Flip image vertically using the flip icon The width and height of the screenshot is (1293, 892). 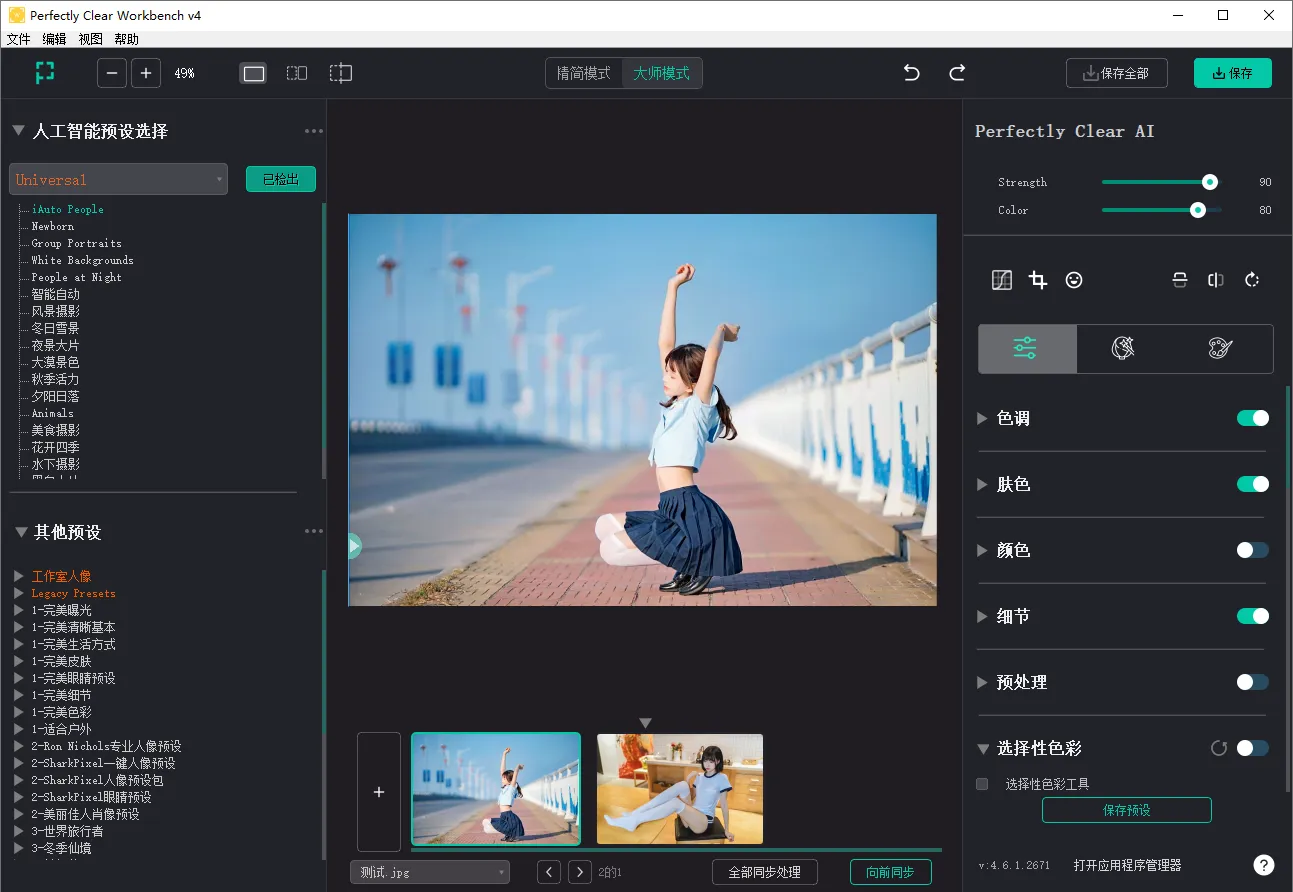tap(1180, 280)
